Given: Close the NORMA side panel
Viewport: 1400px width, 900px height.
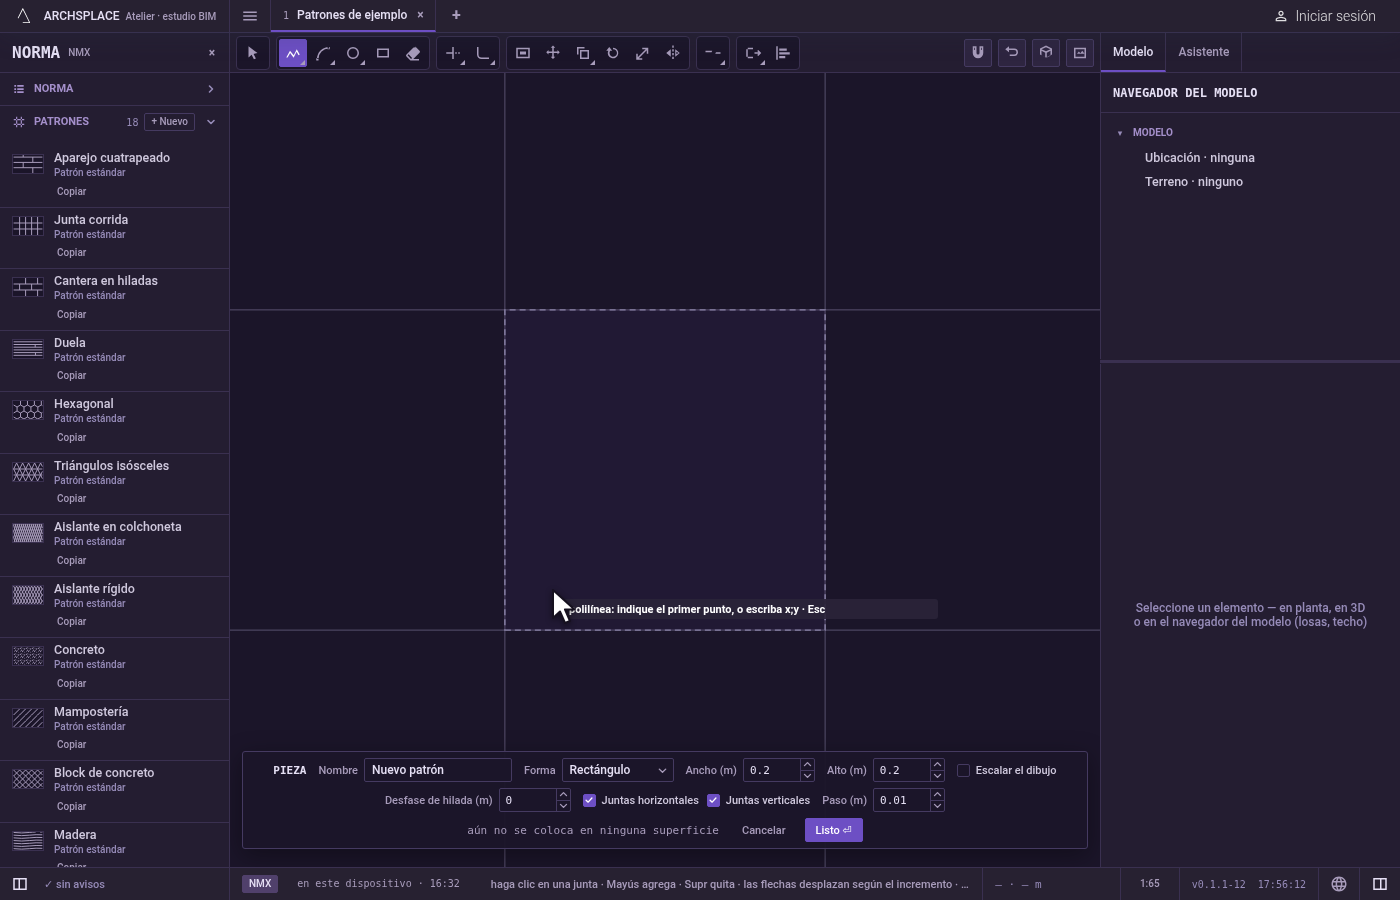Looking at the screenshot, I should click(x=212, y=53).
